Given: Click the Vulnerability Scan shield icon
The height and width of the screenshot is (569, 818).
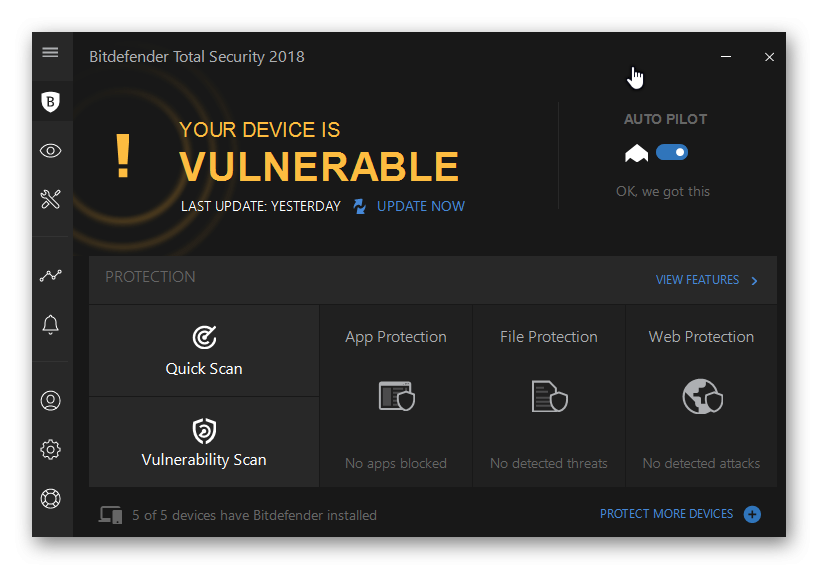Looking at the screenshot, I should (x=204, y=431).
